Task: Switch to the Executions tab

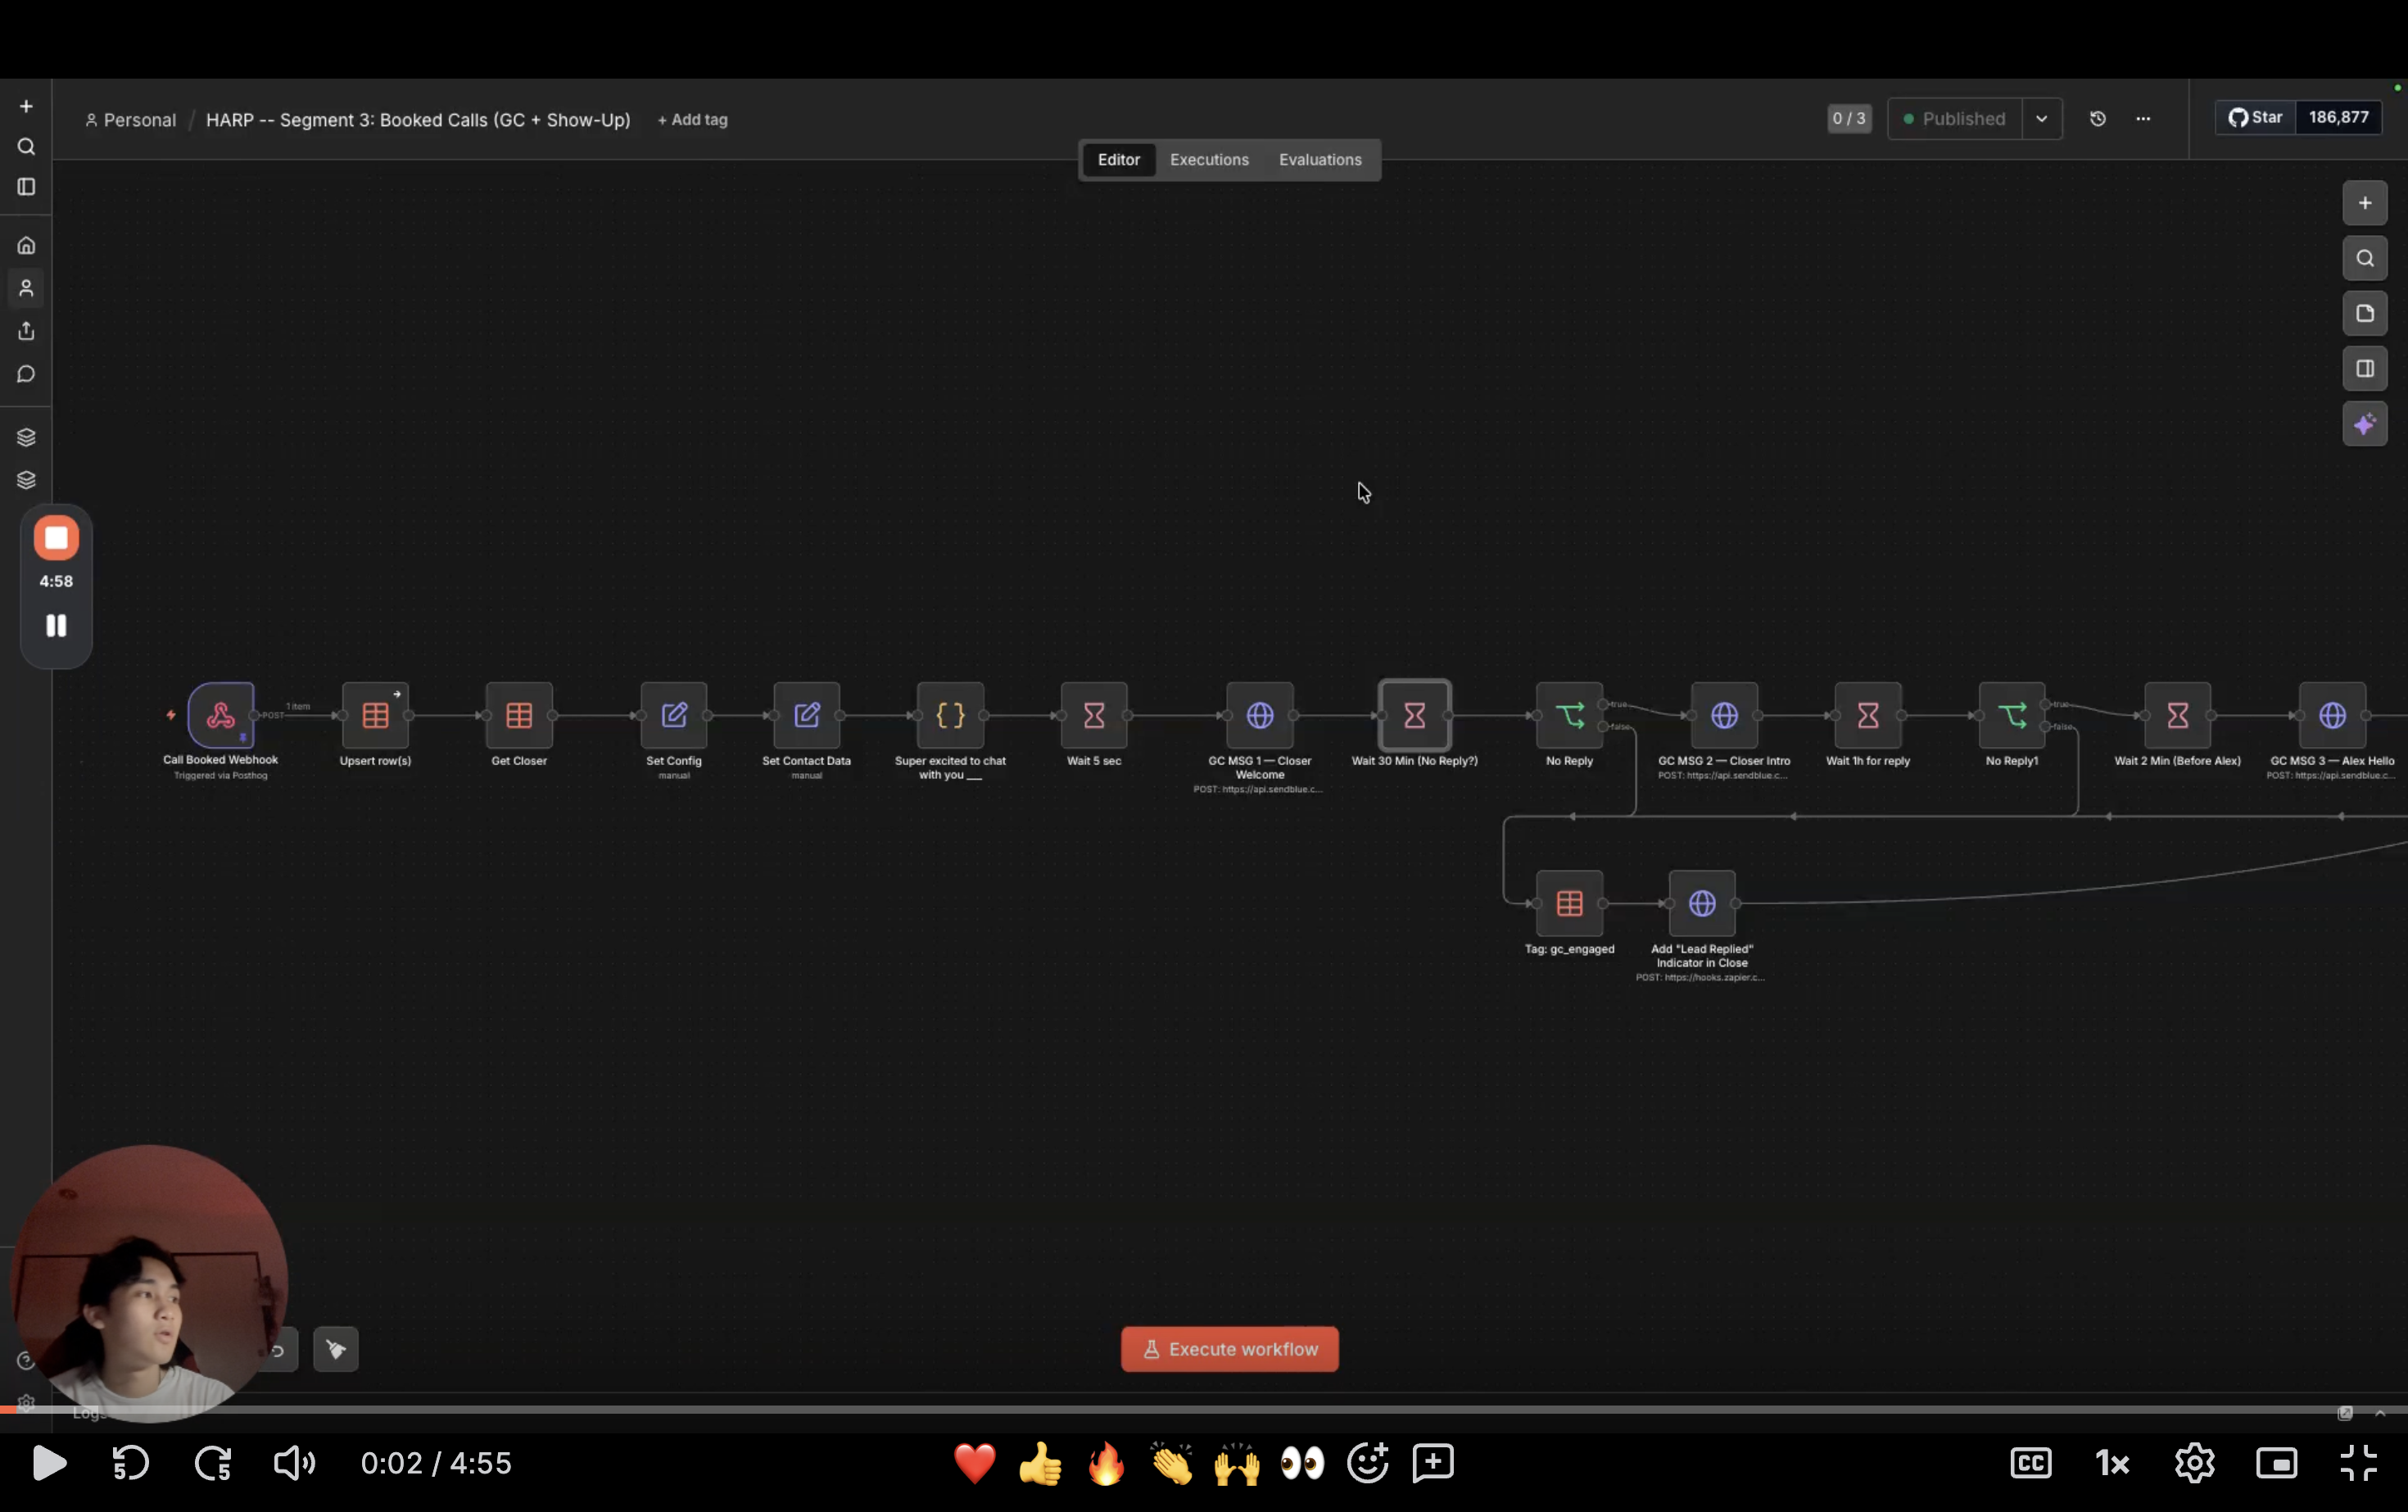Action: point(1209,160)
